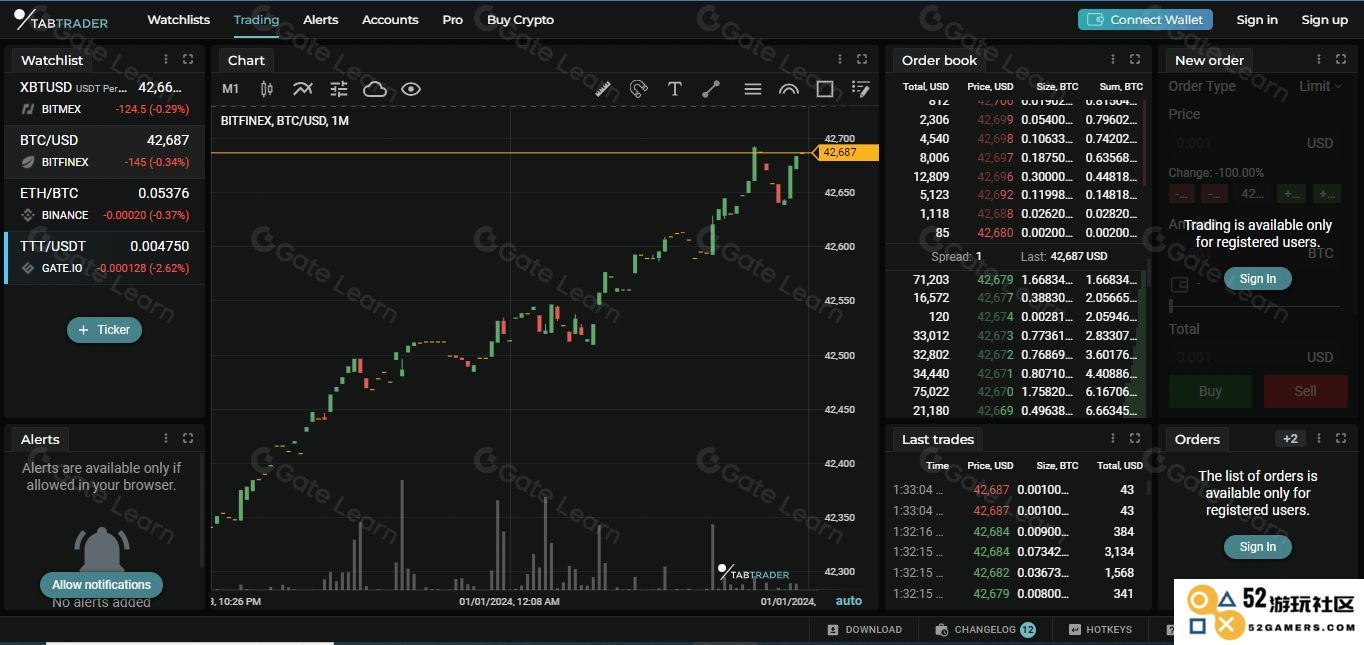1364x645 pixels.
Task: Open Changelog from the bottom bar
Action: click(985, 630)
